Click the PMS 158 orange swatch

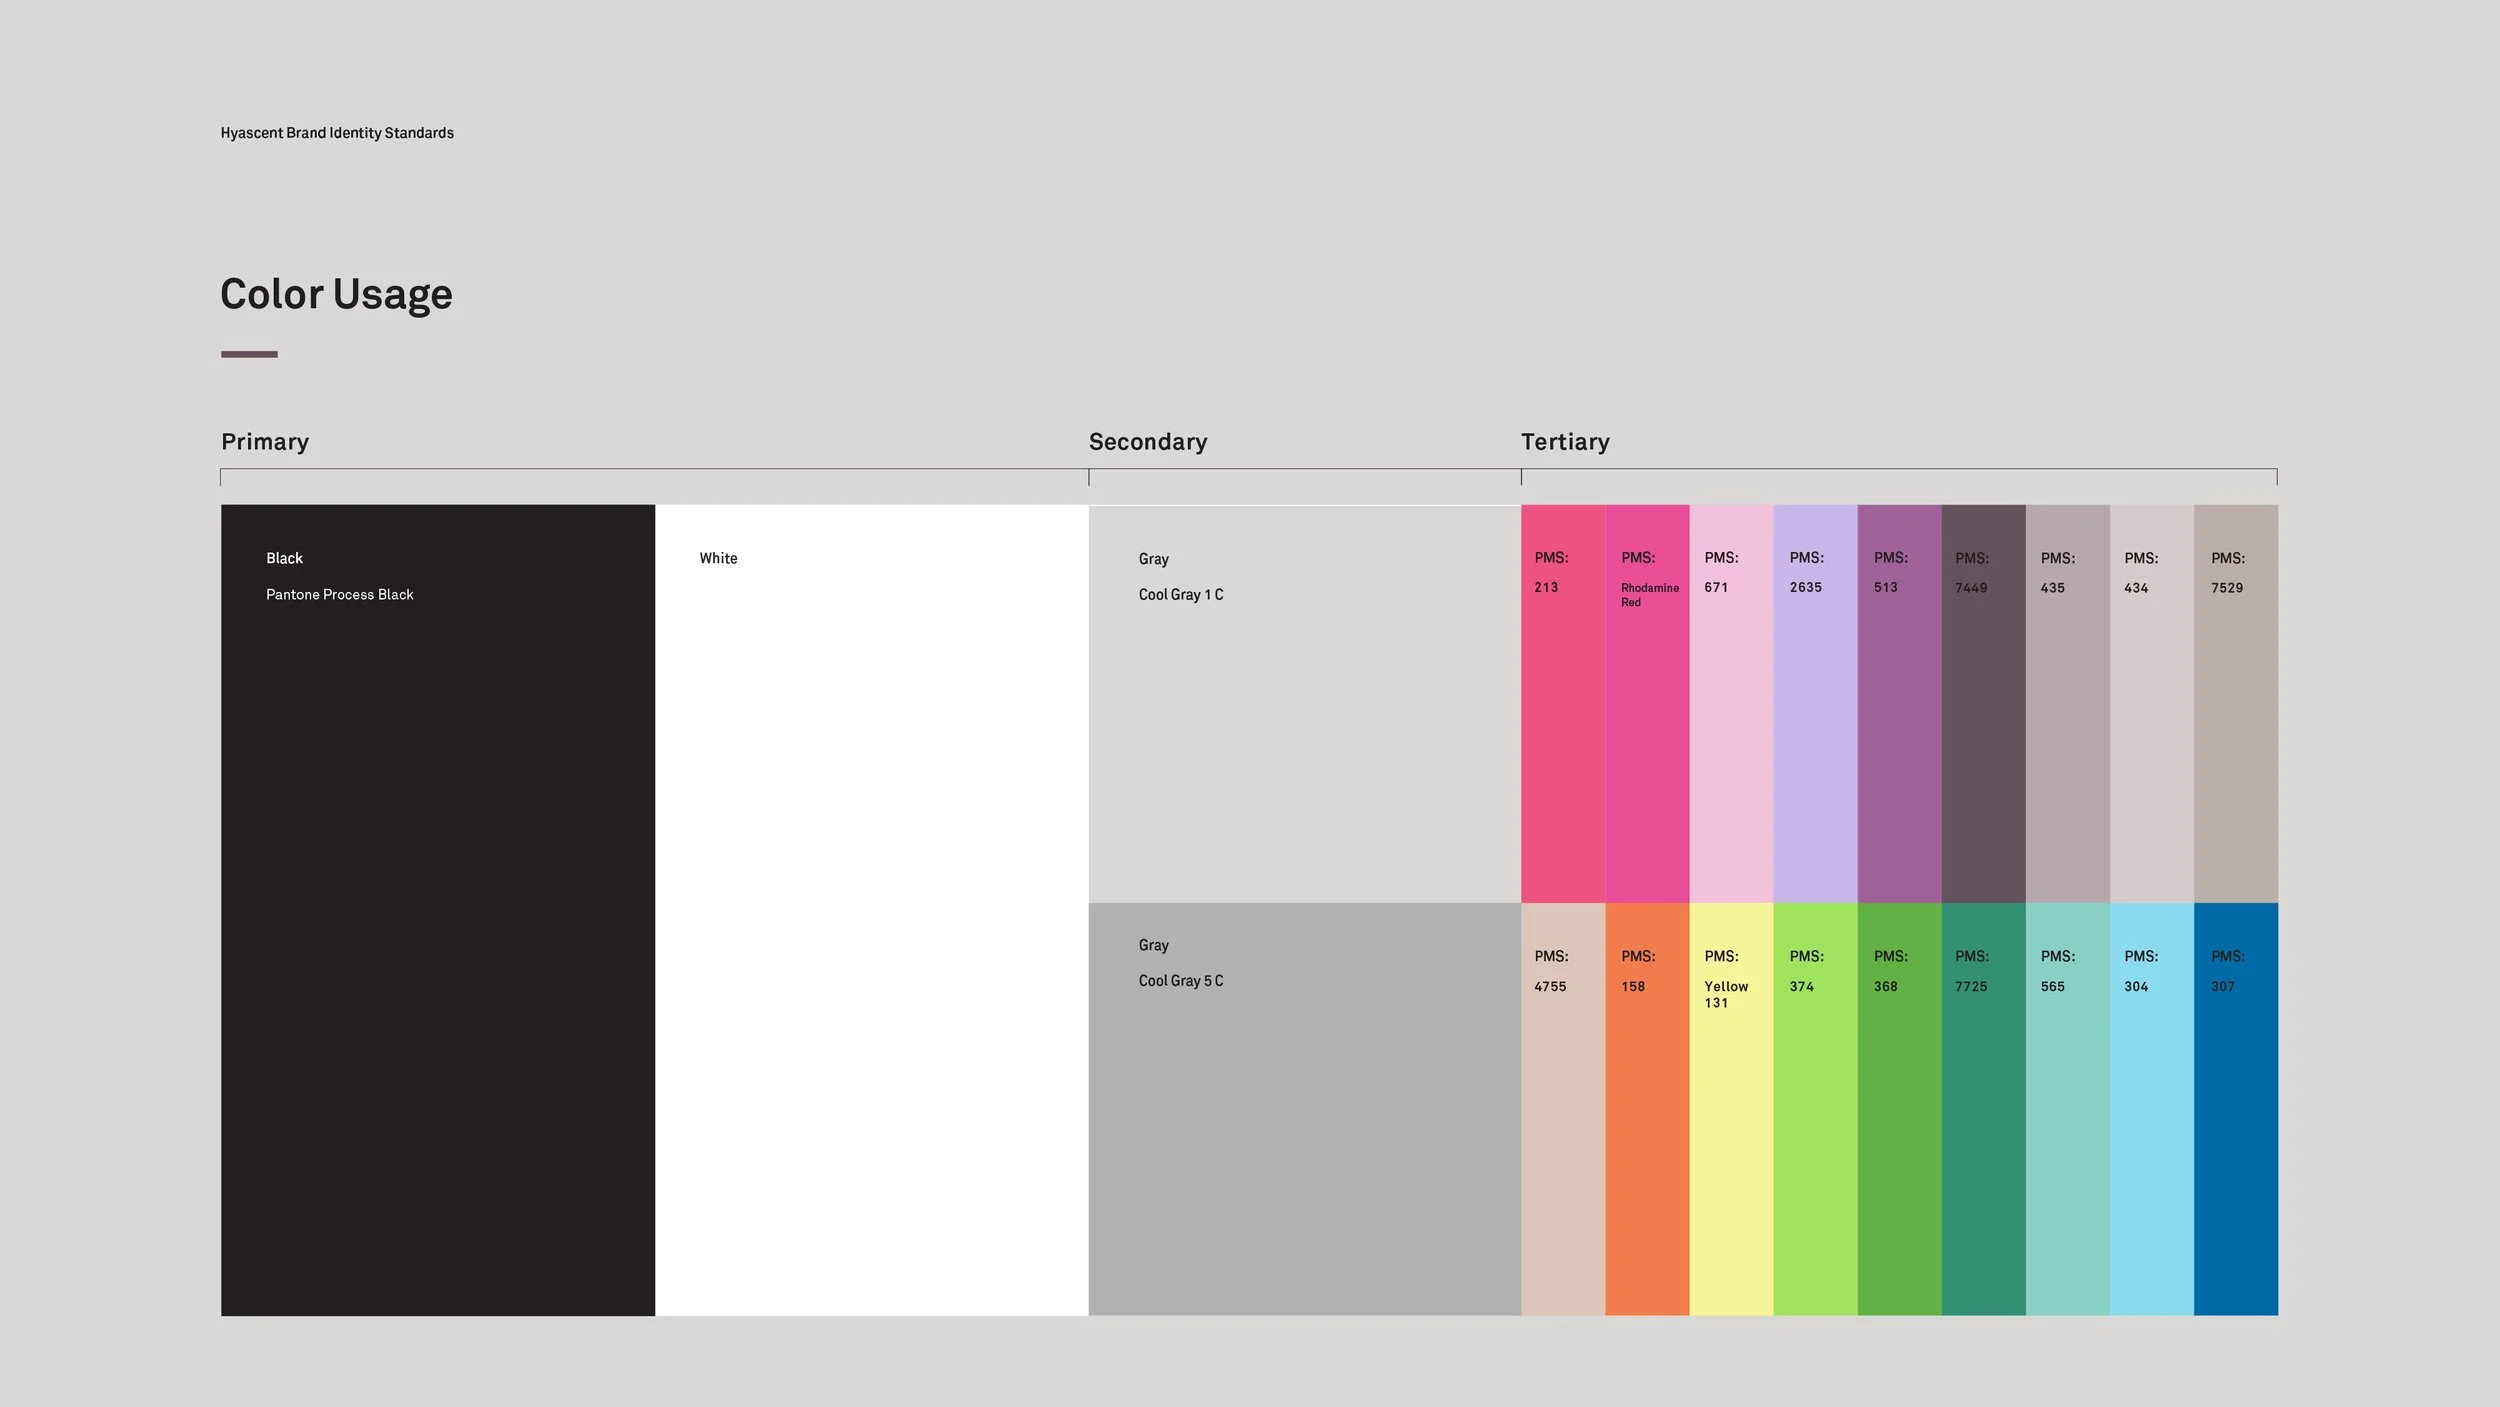pos(1648,1109)
